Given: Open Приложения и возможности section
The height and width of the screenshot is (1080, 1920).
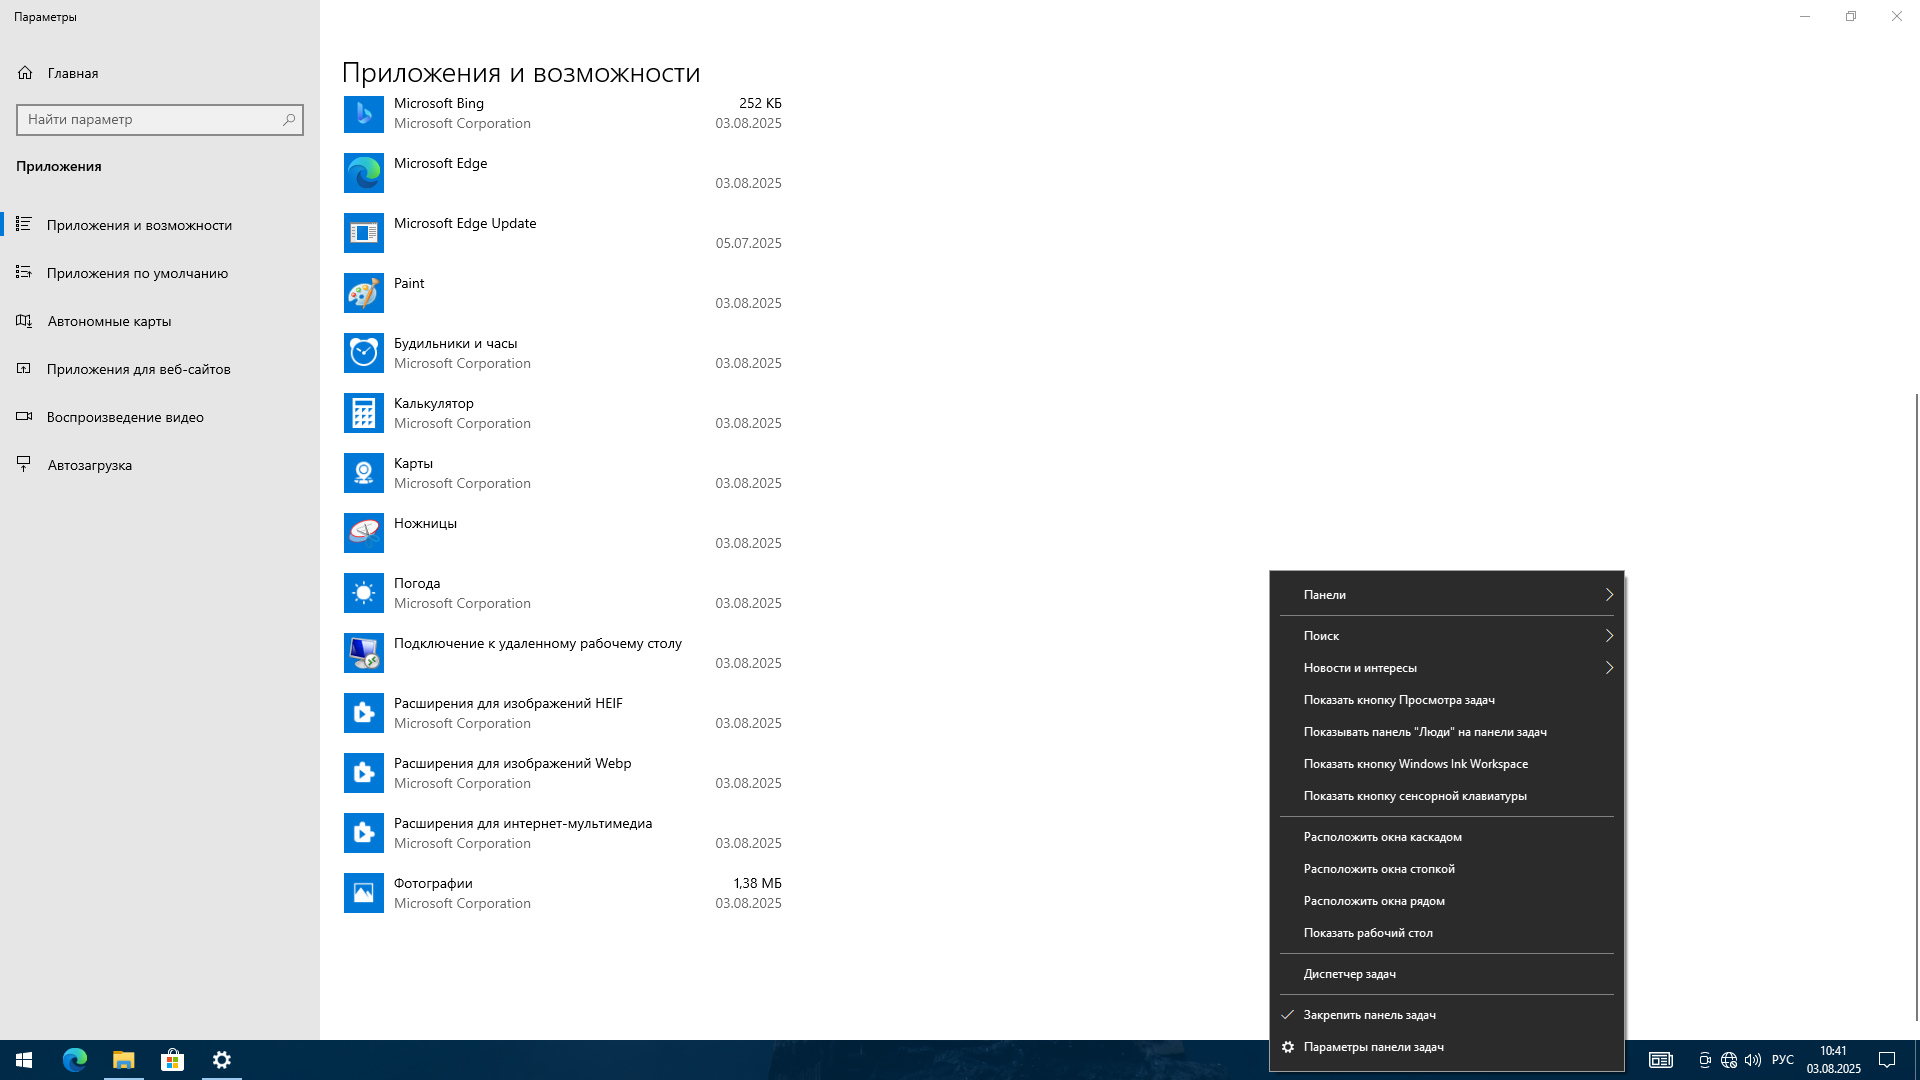Looking at the screenshot, I should pyautogui.click(x=160, y=225).
